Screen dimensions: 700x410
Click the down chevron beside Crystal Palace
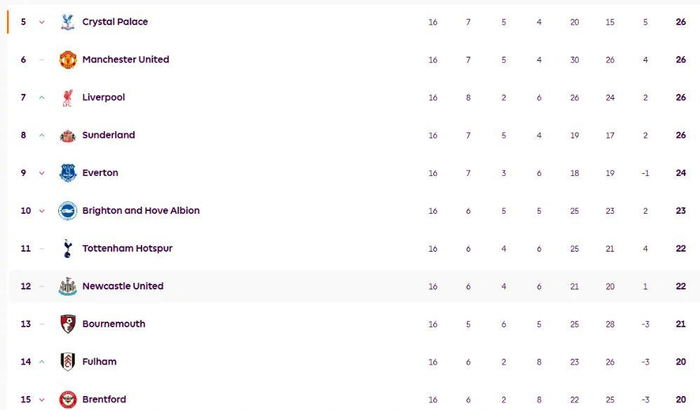(x=42, y=22)
